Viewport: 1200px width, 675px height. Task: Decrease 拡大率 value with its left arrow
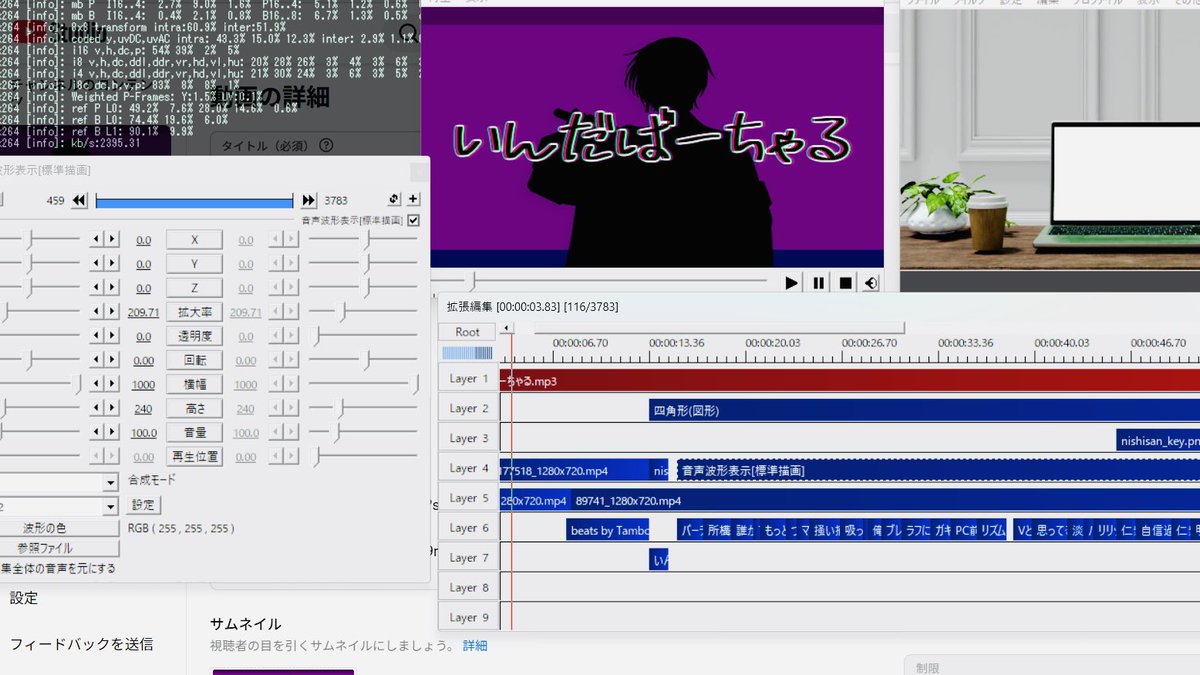[x=96, y=312]
